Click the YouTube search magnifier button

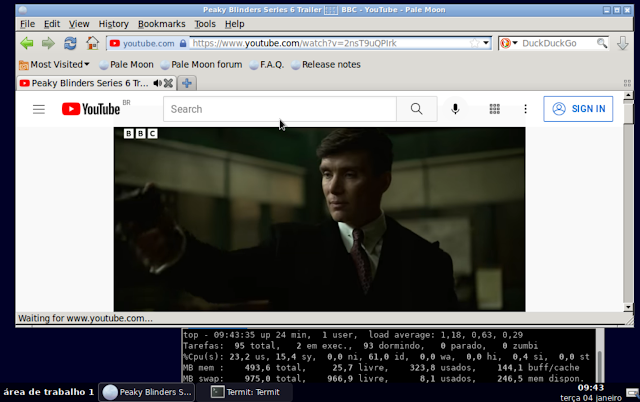point(417,109)
